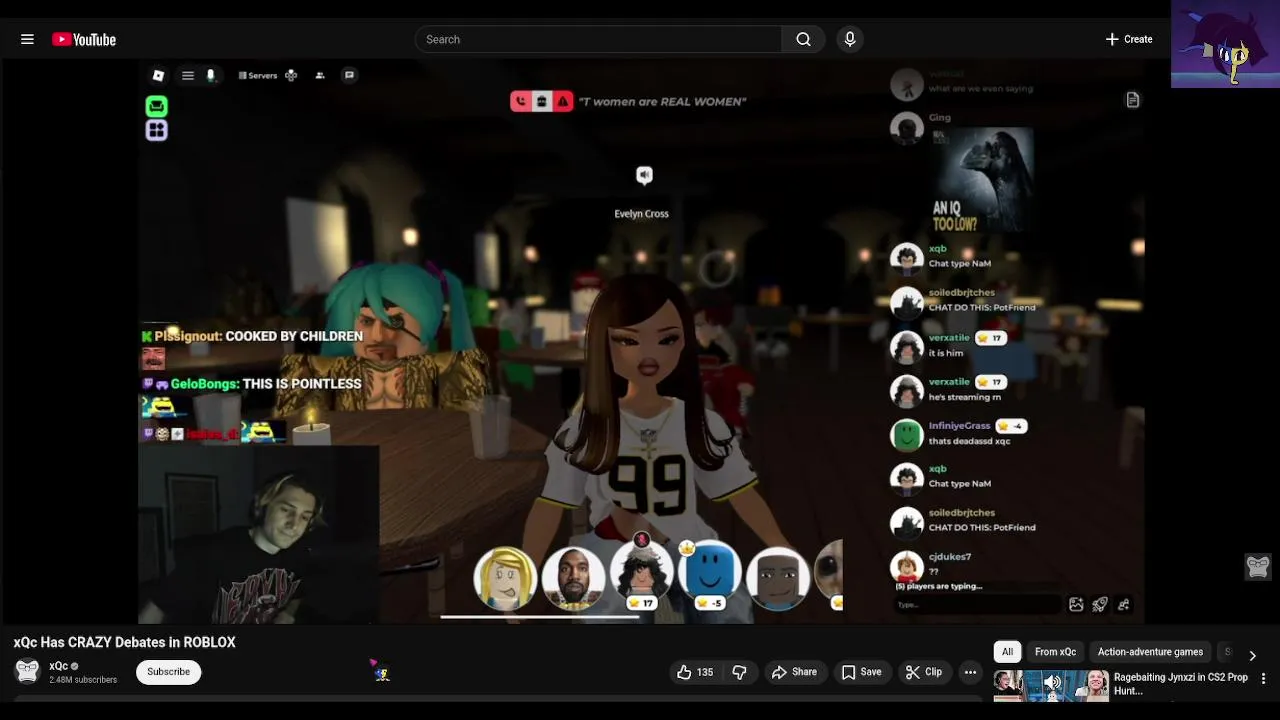The height and width of the screenshot is (720, 1280).
Task: Click the video title 'xQc Has CRAZY Debates in ROBLOX'
Action: [125, 642]
